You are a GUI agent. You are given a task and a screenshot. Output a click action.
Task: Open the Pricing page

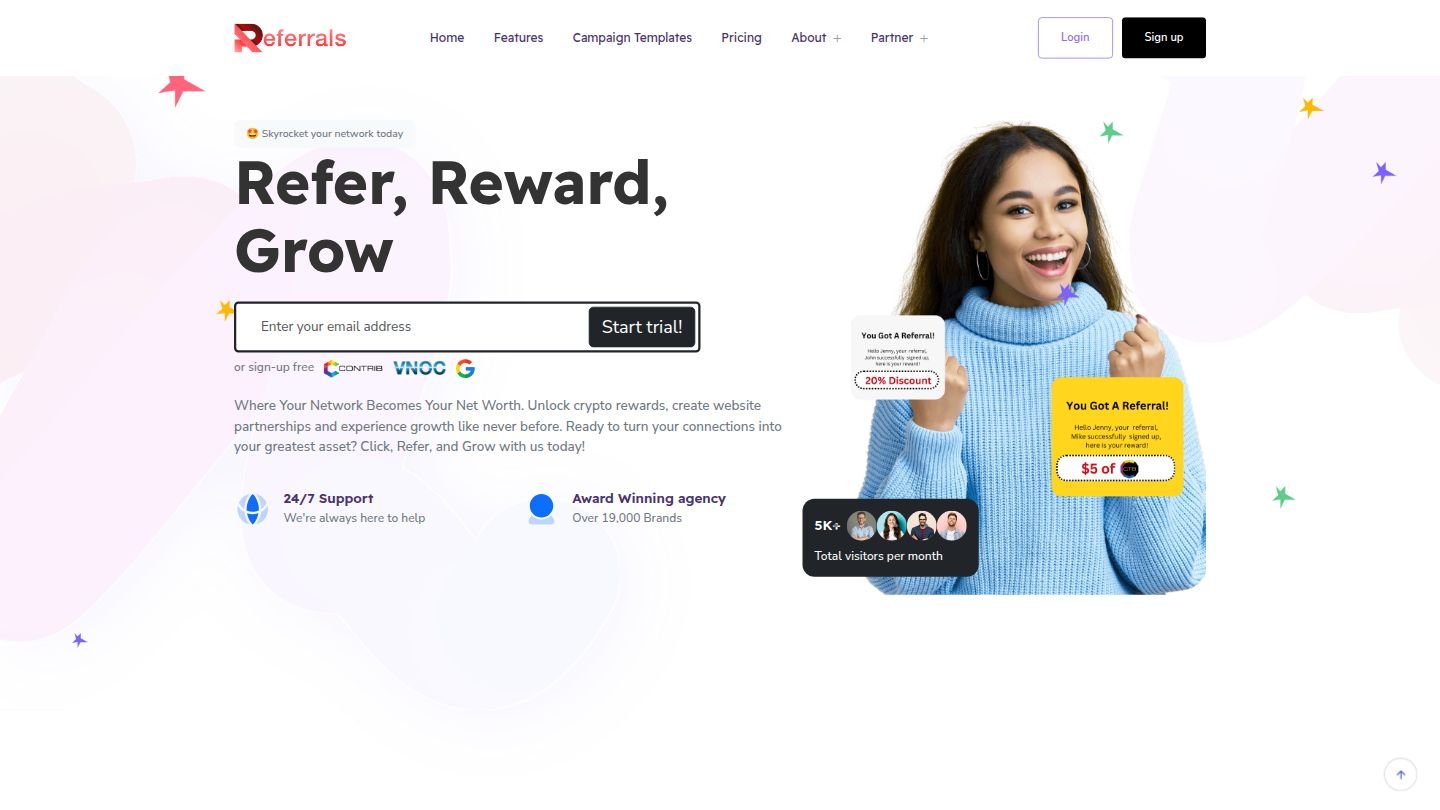pyautogui.click(x=741, y=38)
